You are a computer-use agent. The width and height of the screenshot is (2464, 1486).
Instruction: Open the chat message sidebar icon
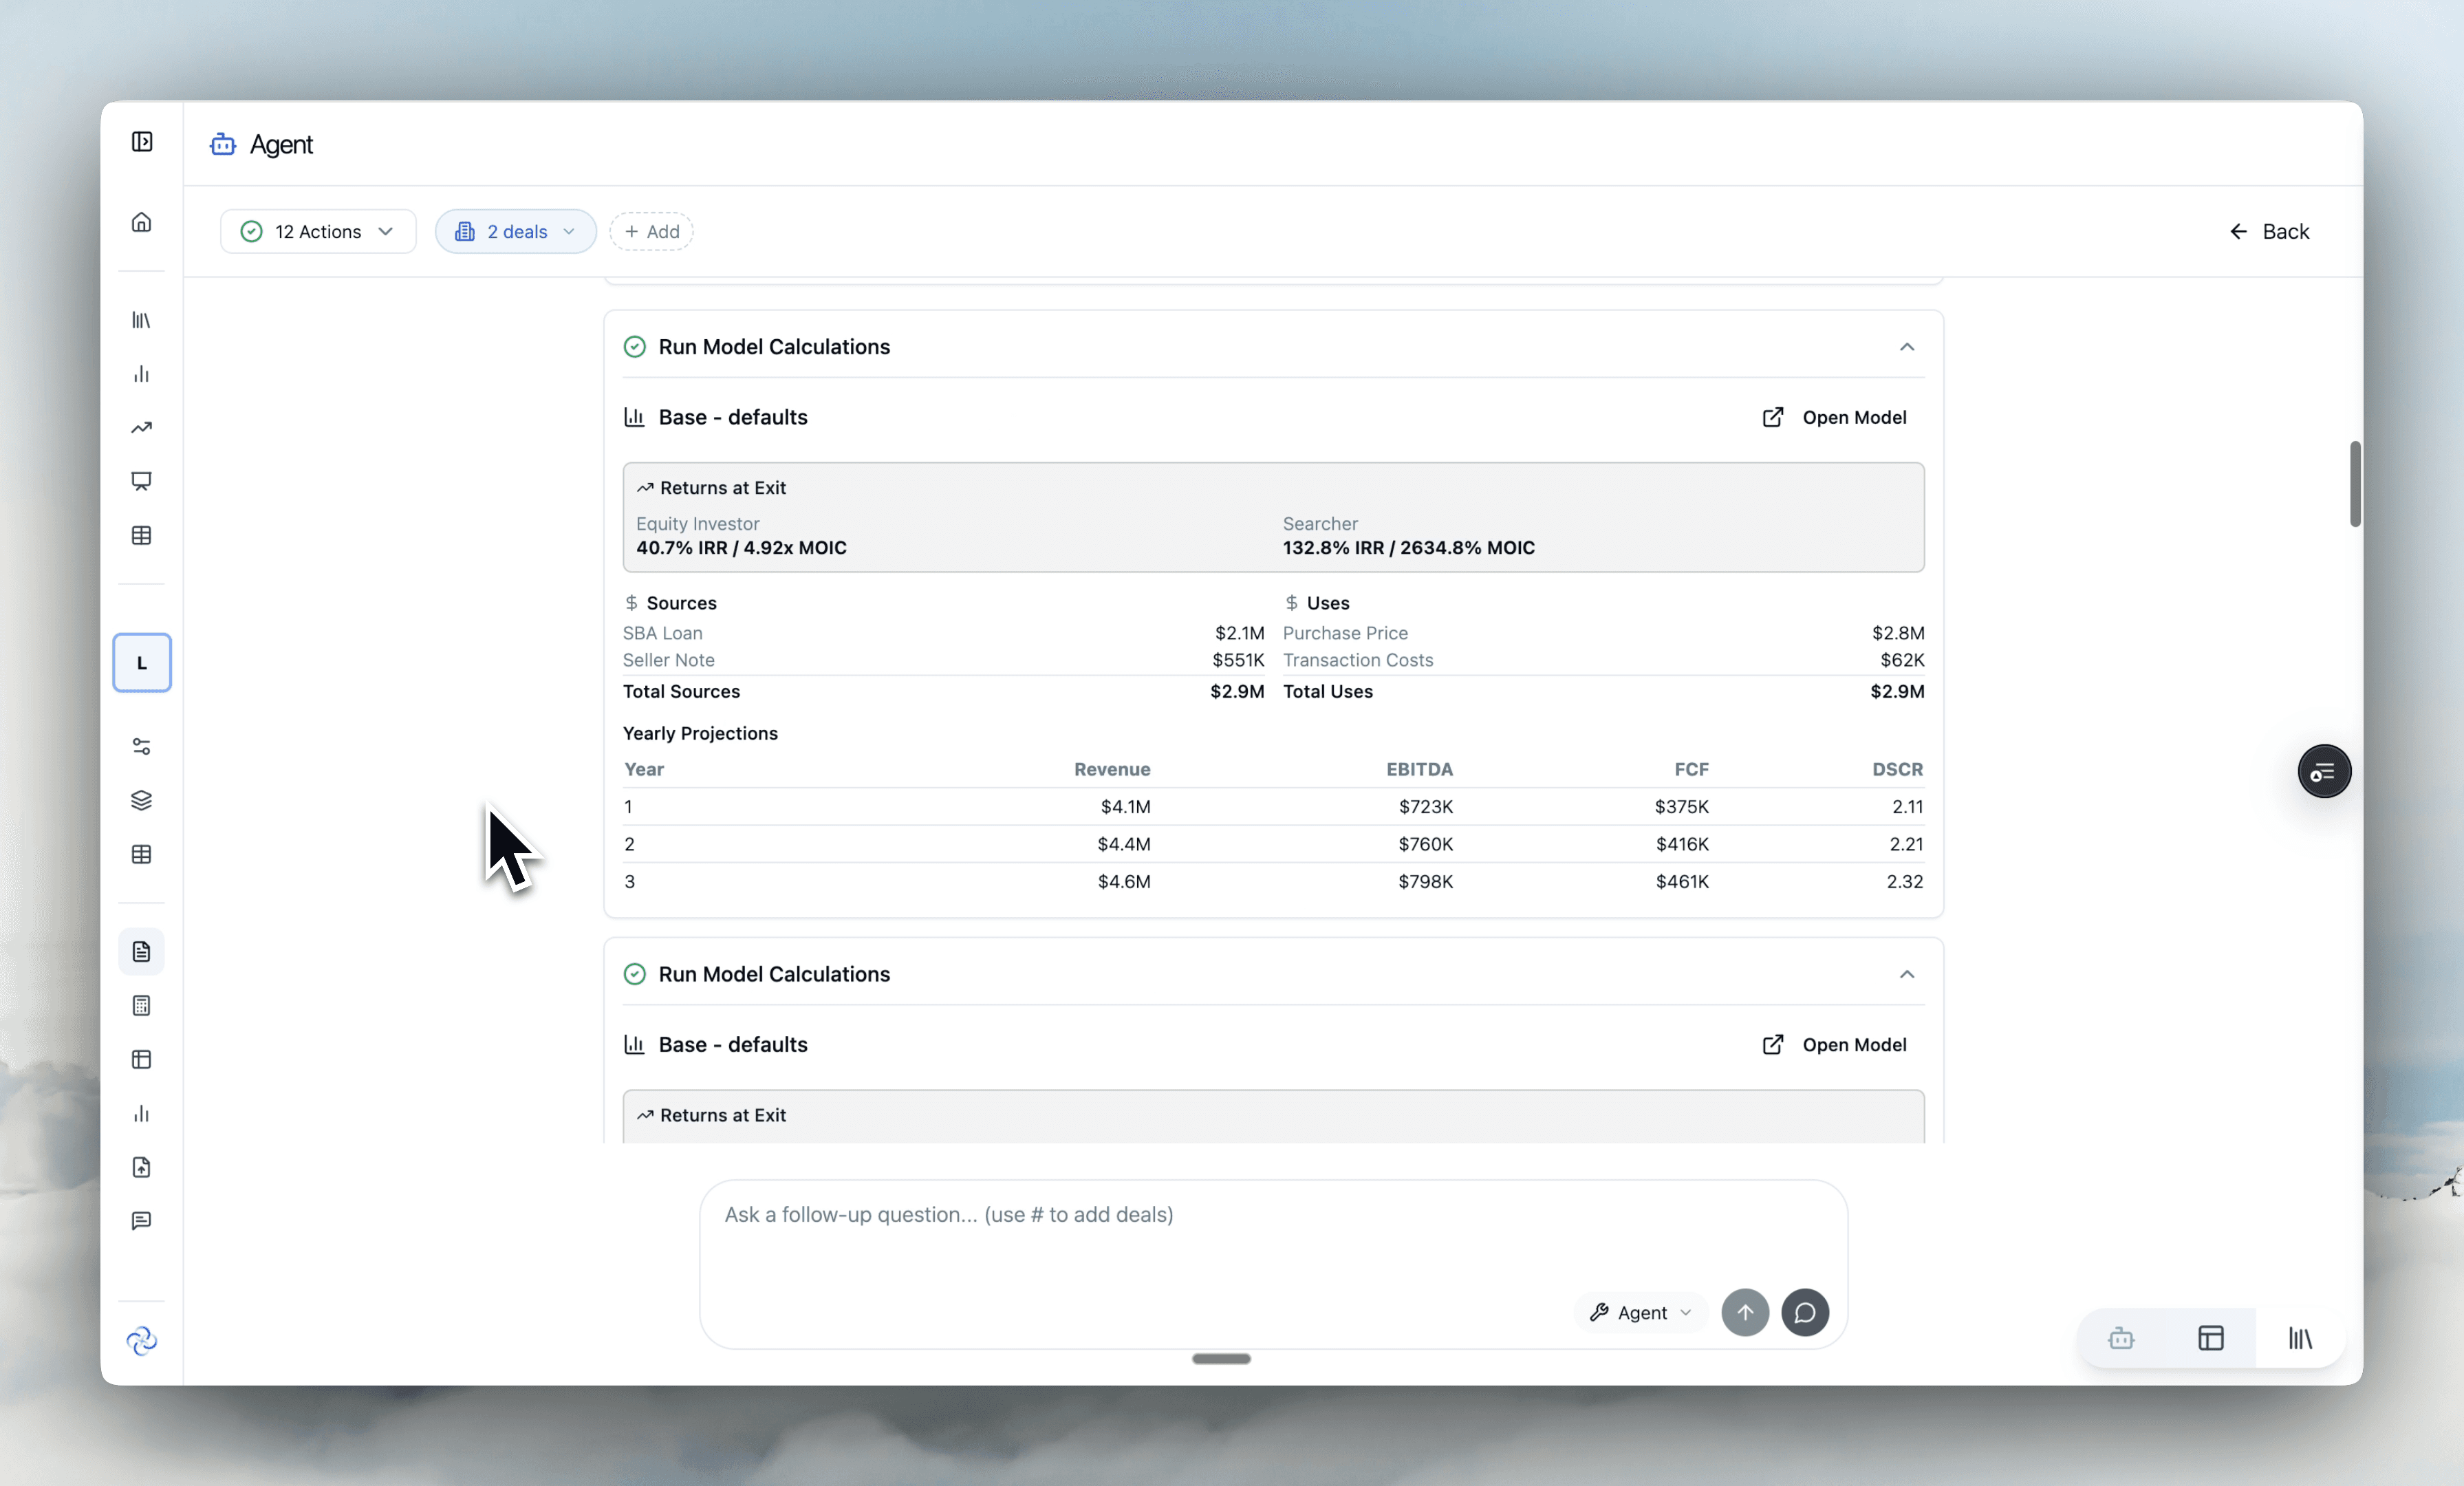141,1221
